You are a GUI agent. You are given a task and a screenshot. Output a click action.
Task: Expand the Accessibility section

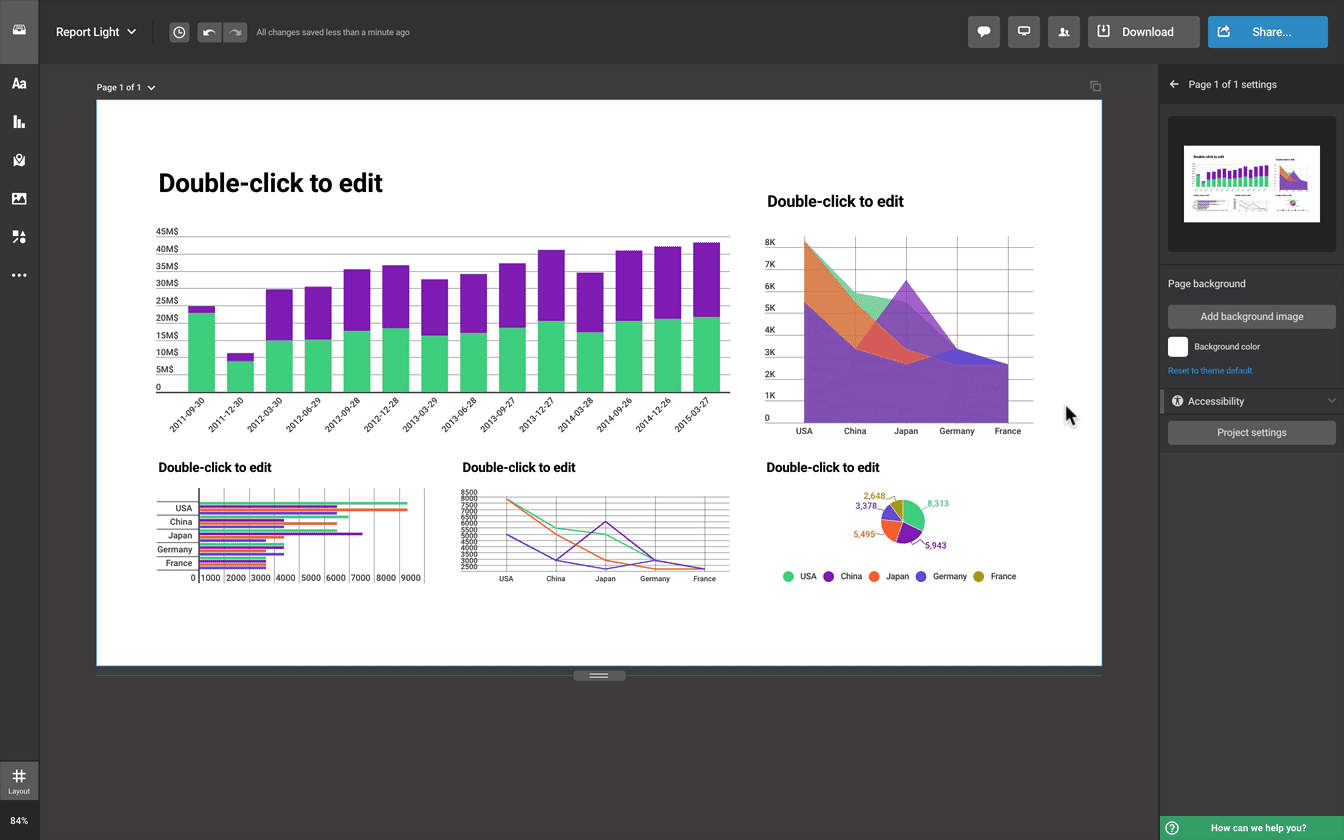(x=1251, y=401)
